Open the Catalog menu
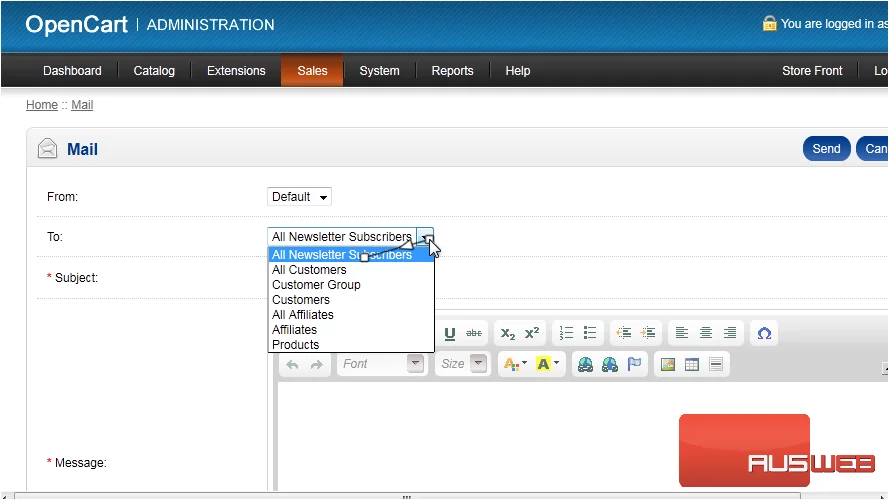This screenshot has height=500, width=889. tap(154, 71)
